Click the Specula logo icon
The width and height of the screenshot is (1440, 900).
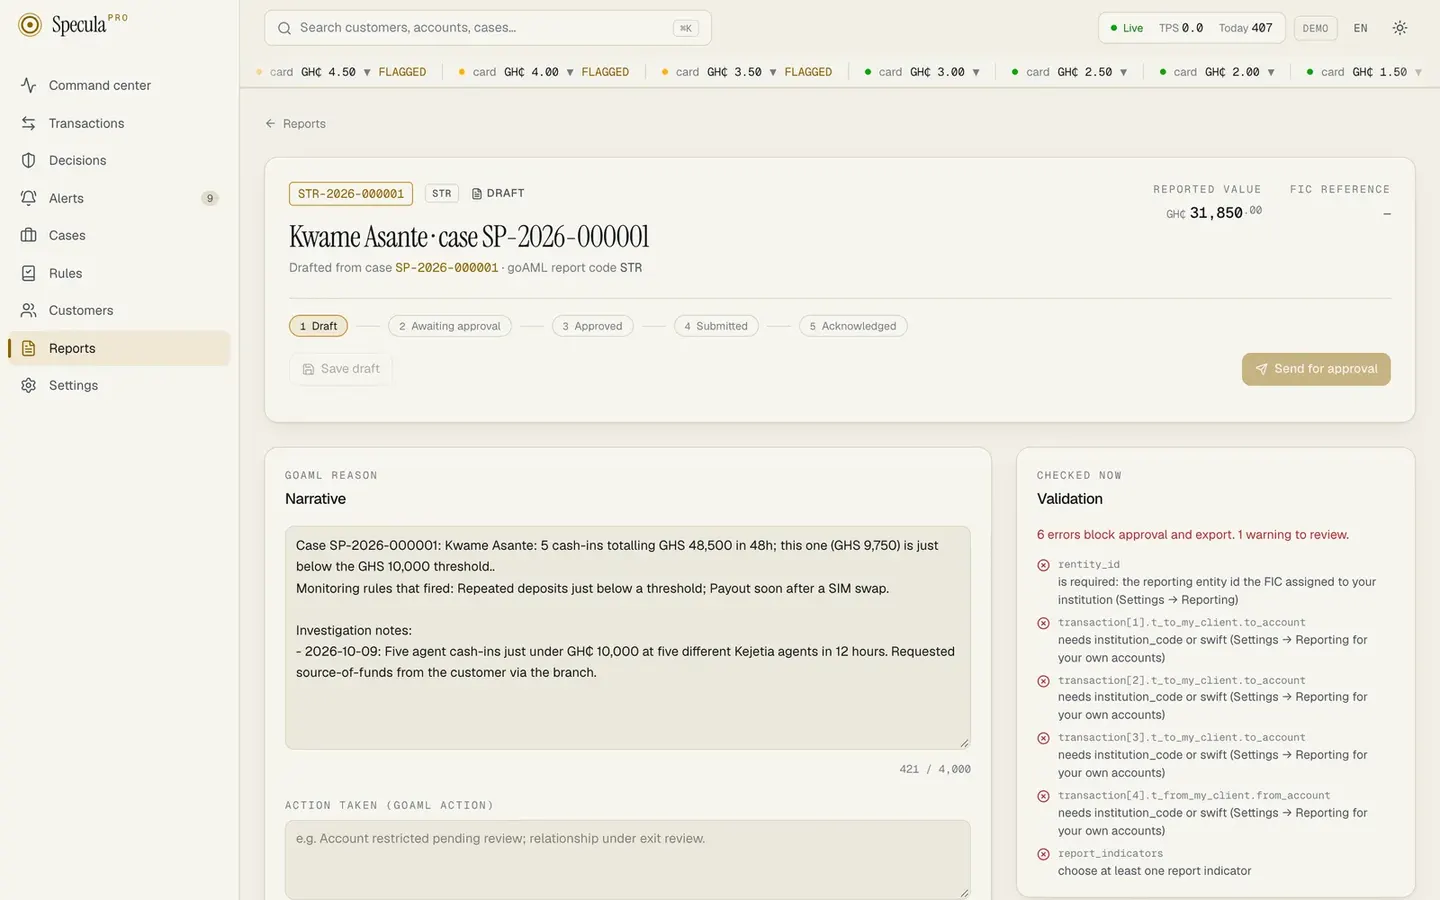pyautogui.click(x=30, y=25)
